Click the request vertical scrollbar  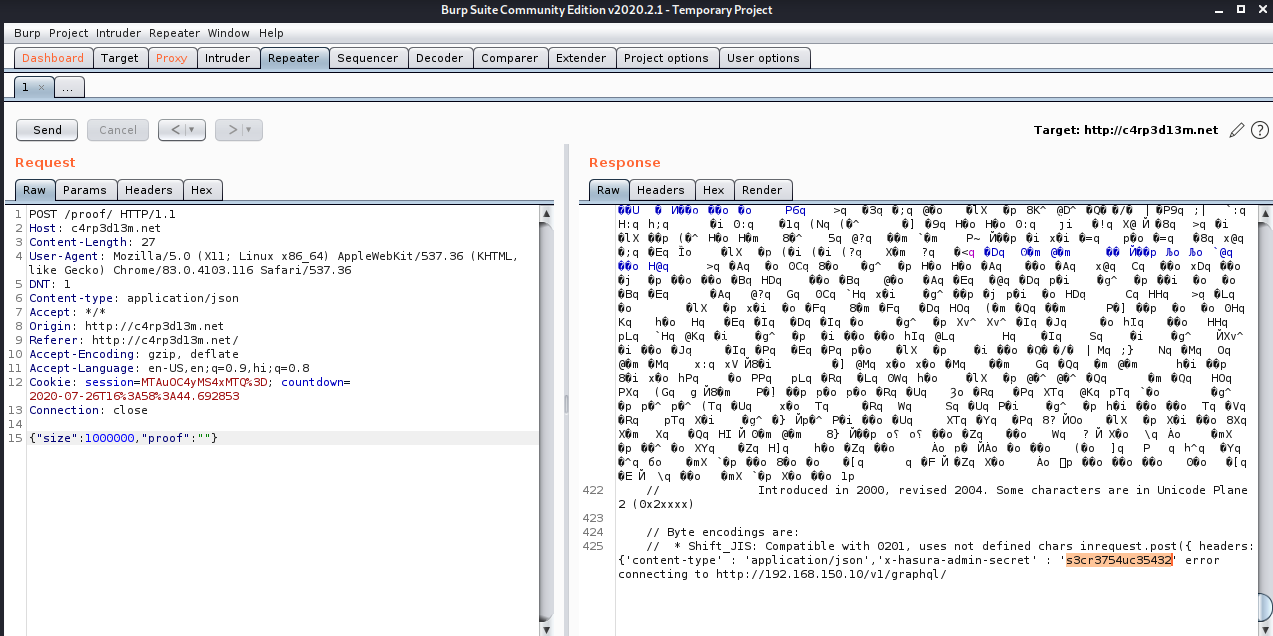pos(546,420)
